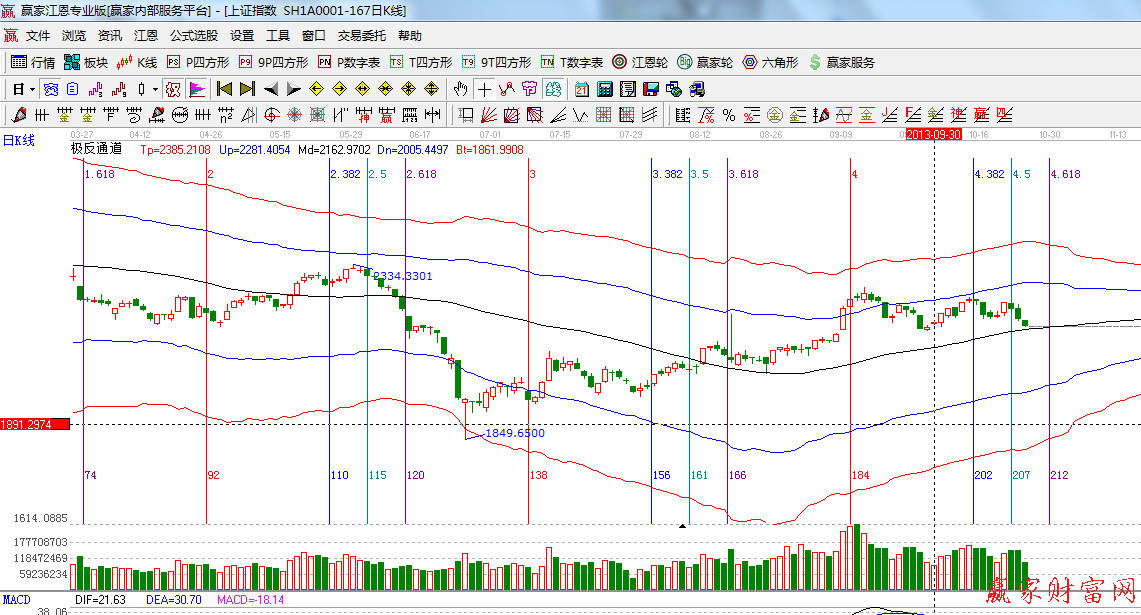The height and width of the screenshot is (615, 1141).
Task: Click the percent sign drawing tool
Action: pyautogui.click(x=729, y=114)
